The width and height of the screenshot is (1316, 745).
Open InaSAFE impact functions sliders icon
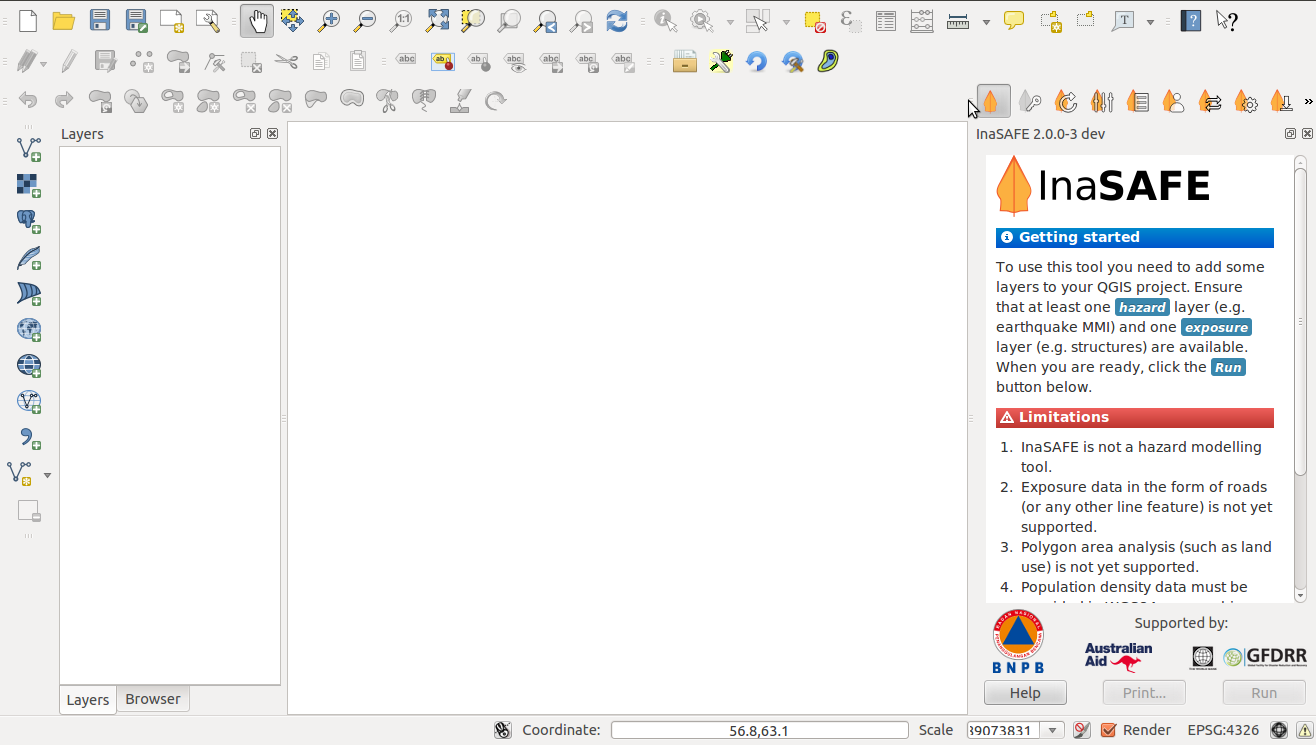click(1102, 101)
